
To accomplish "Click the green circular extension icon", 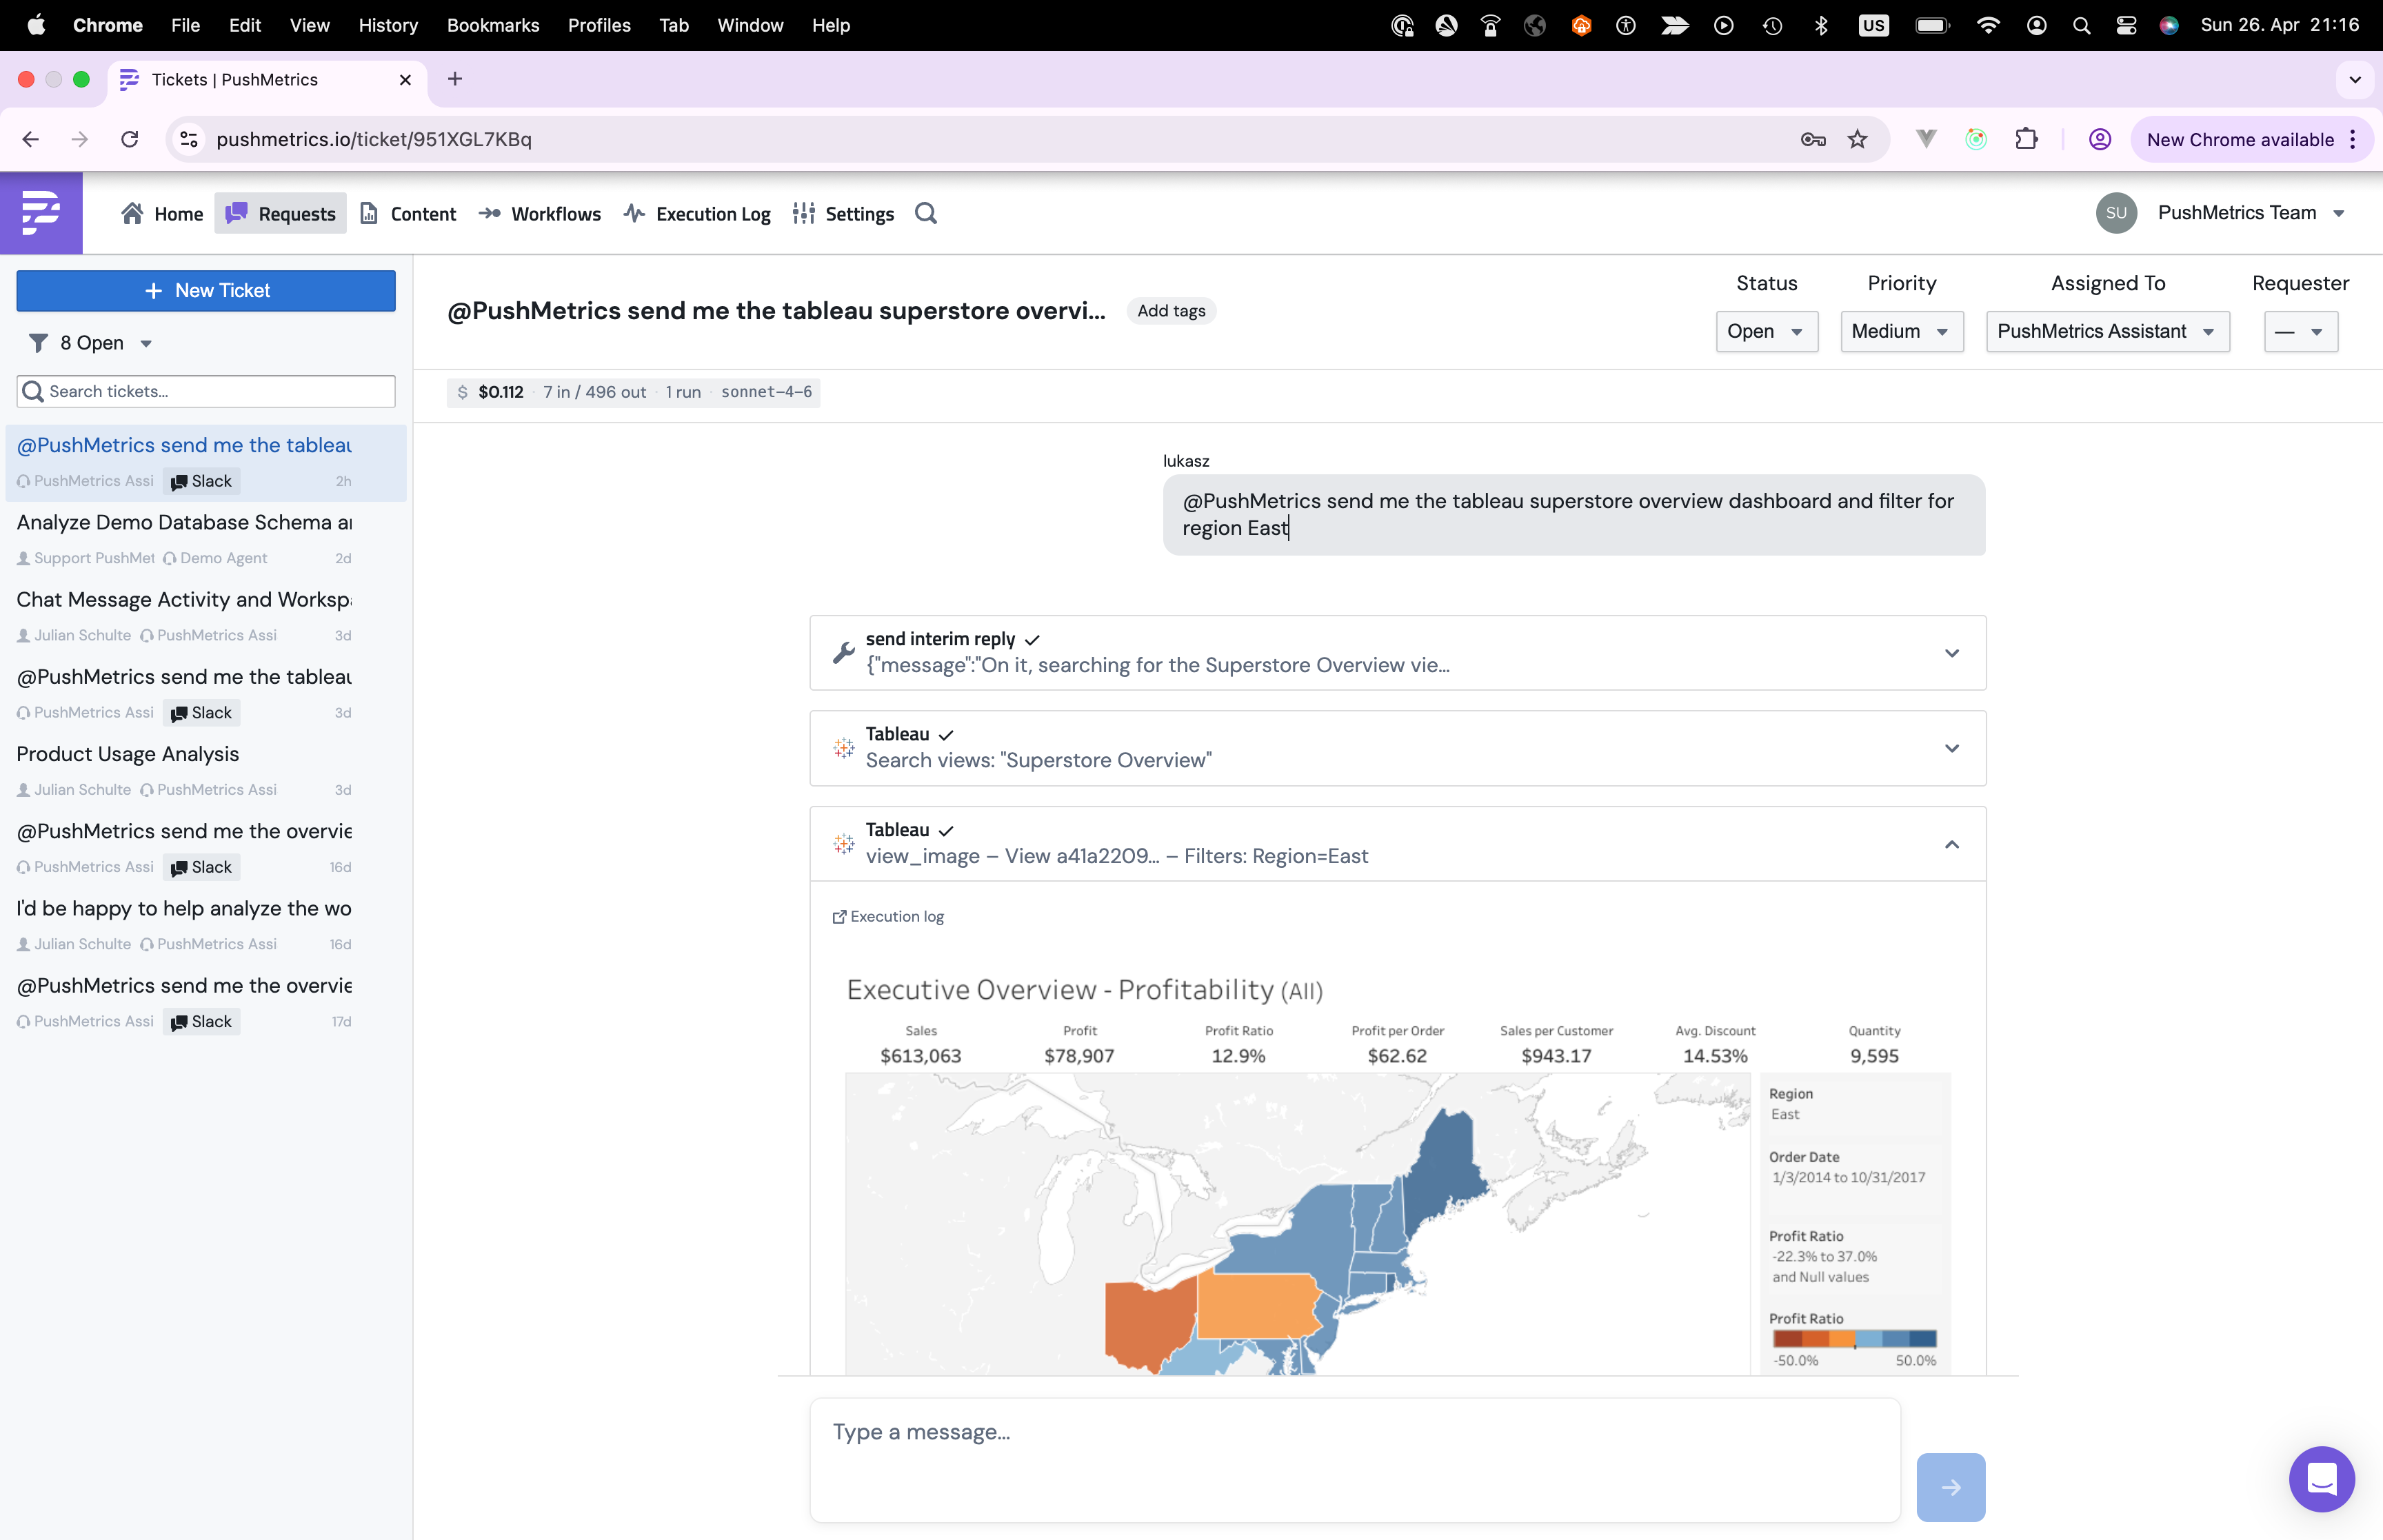I will tap(1975, 139).
